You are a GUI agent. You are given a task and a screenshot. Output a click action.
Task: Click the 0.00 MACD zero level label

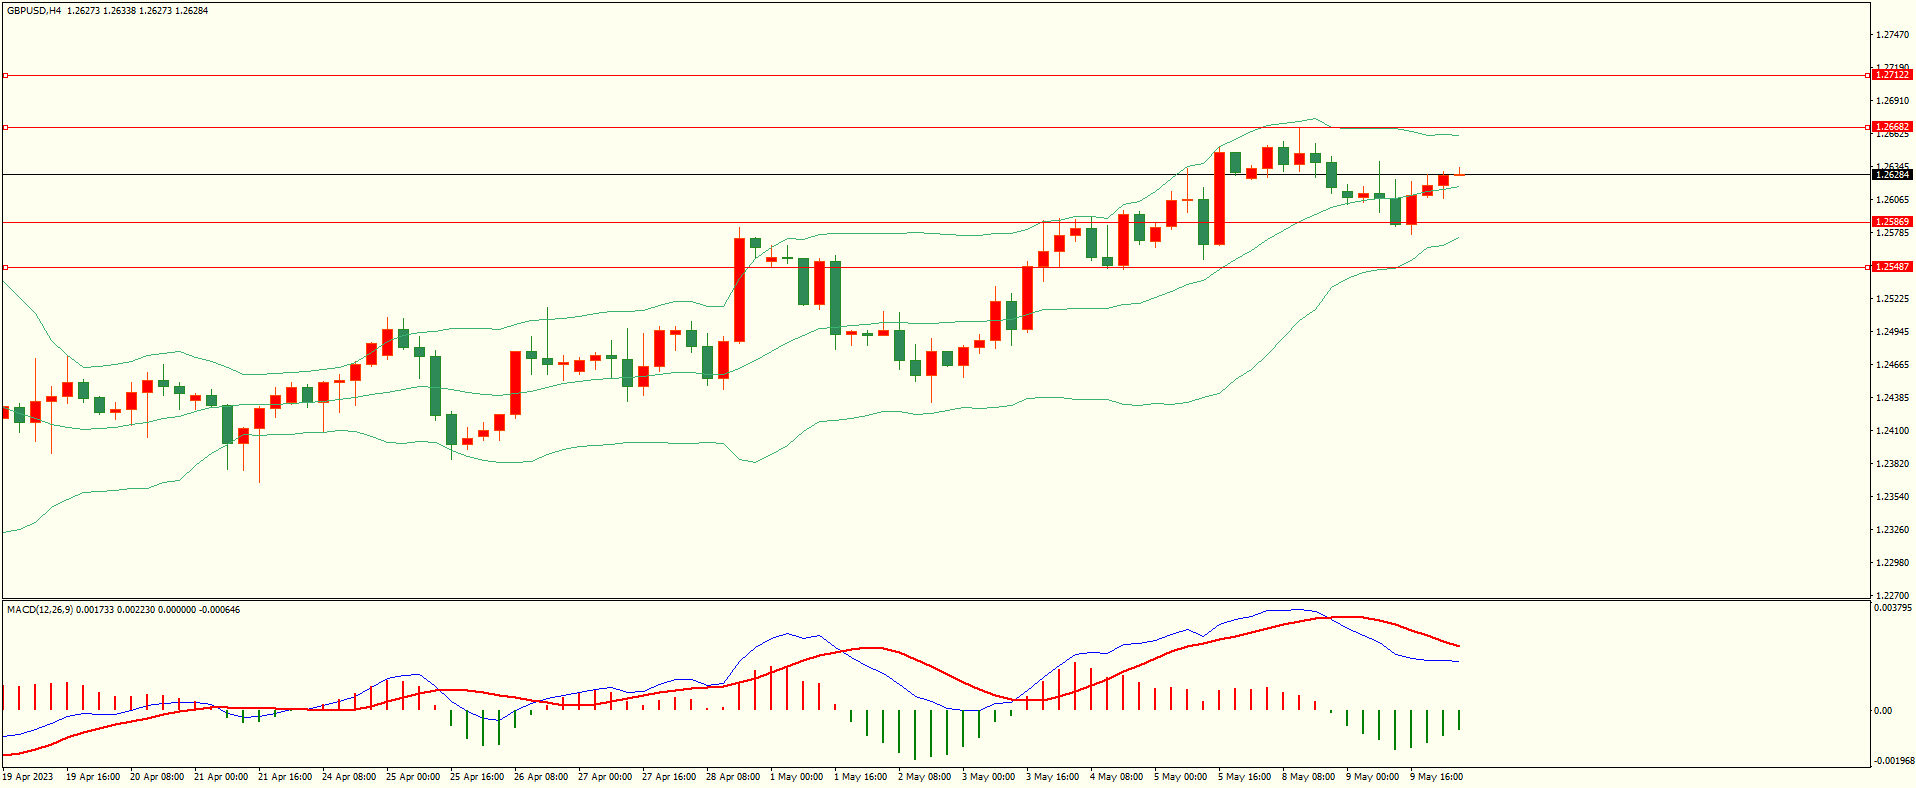coord(1883,711)
